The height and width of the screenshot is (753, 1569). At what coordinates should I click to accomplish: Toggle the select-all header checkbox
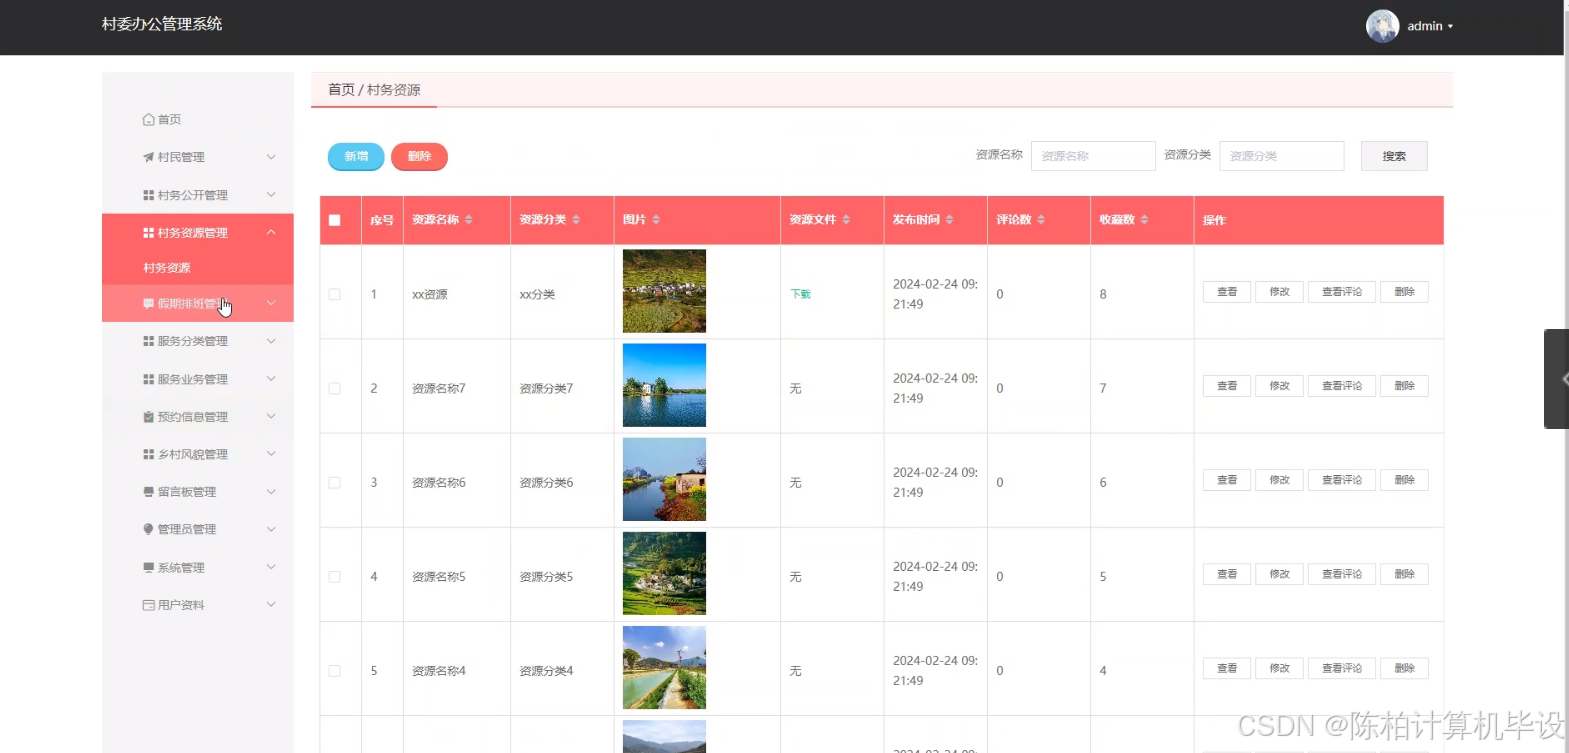point(335,220)
